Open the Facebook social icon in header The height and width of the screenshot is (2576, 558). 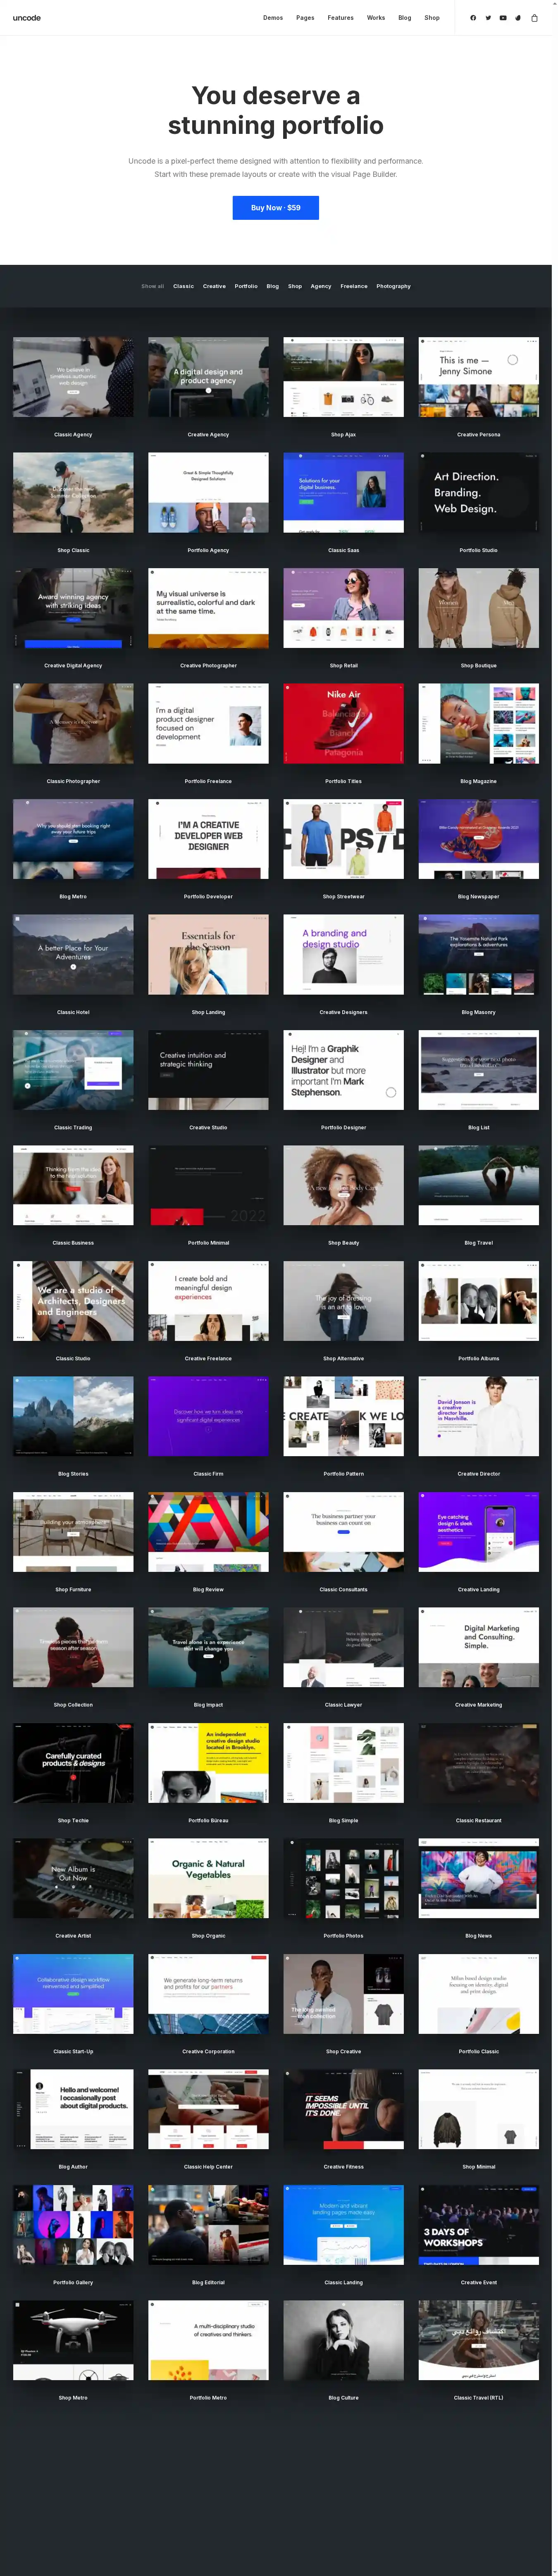(473, 18)
